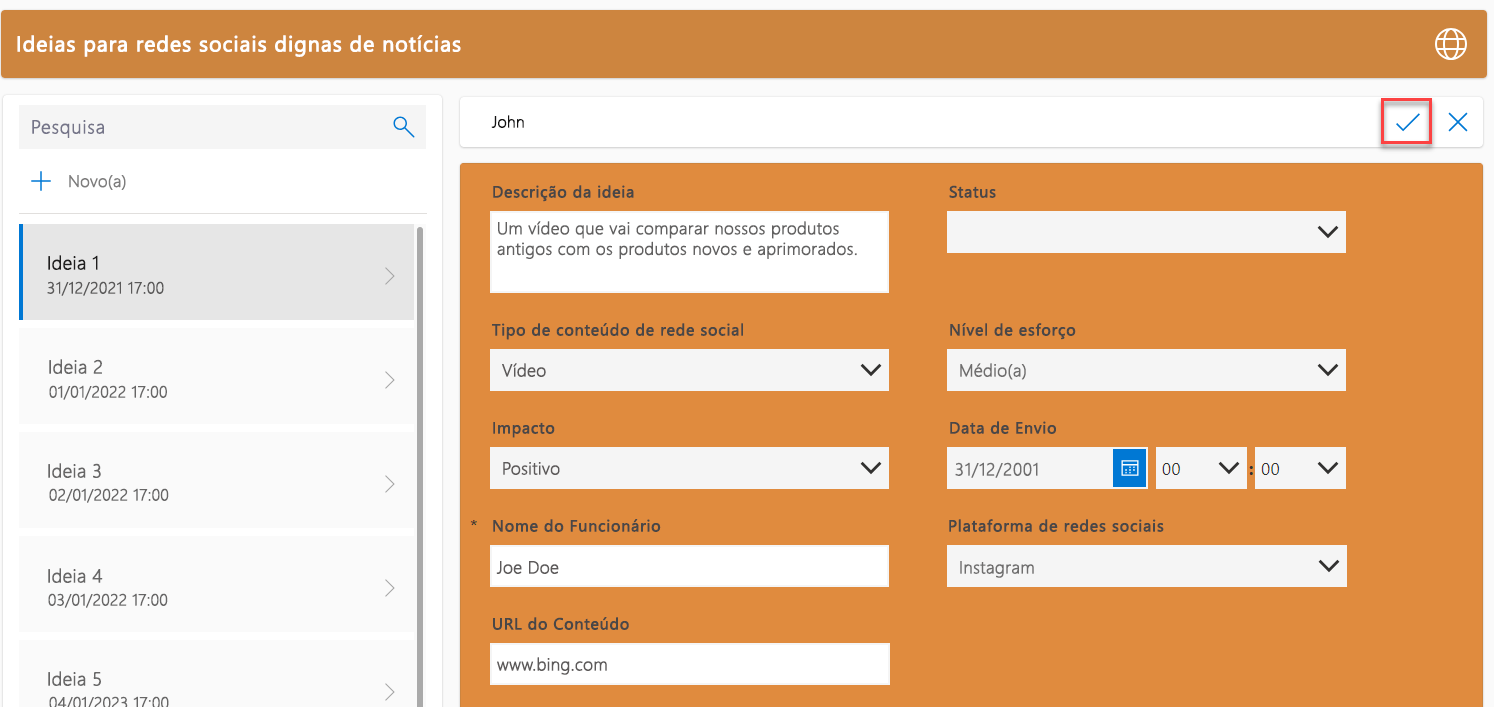The height and width of the screenshot is (707, 1494).
Task: Click the Novo(a) button text
Action: [97, 181]
